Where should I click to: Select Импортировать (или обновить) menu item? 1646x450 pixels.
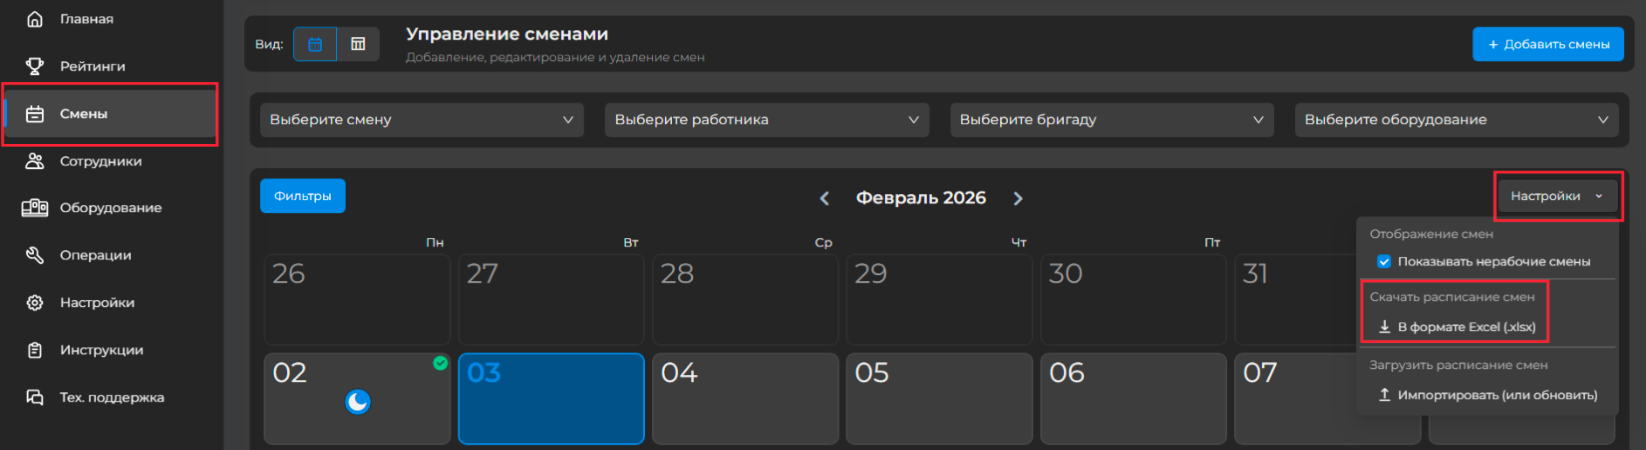(1496, 395)
